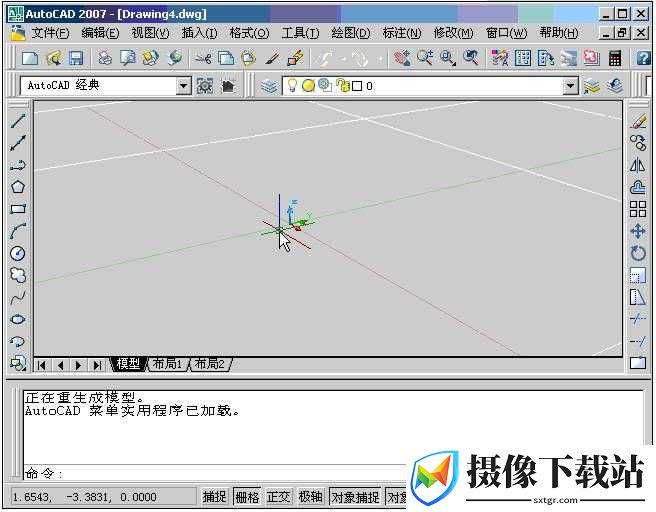Click the Array modify tool

(x=638, y=209)
